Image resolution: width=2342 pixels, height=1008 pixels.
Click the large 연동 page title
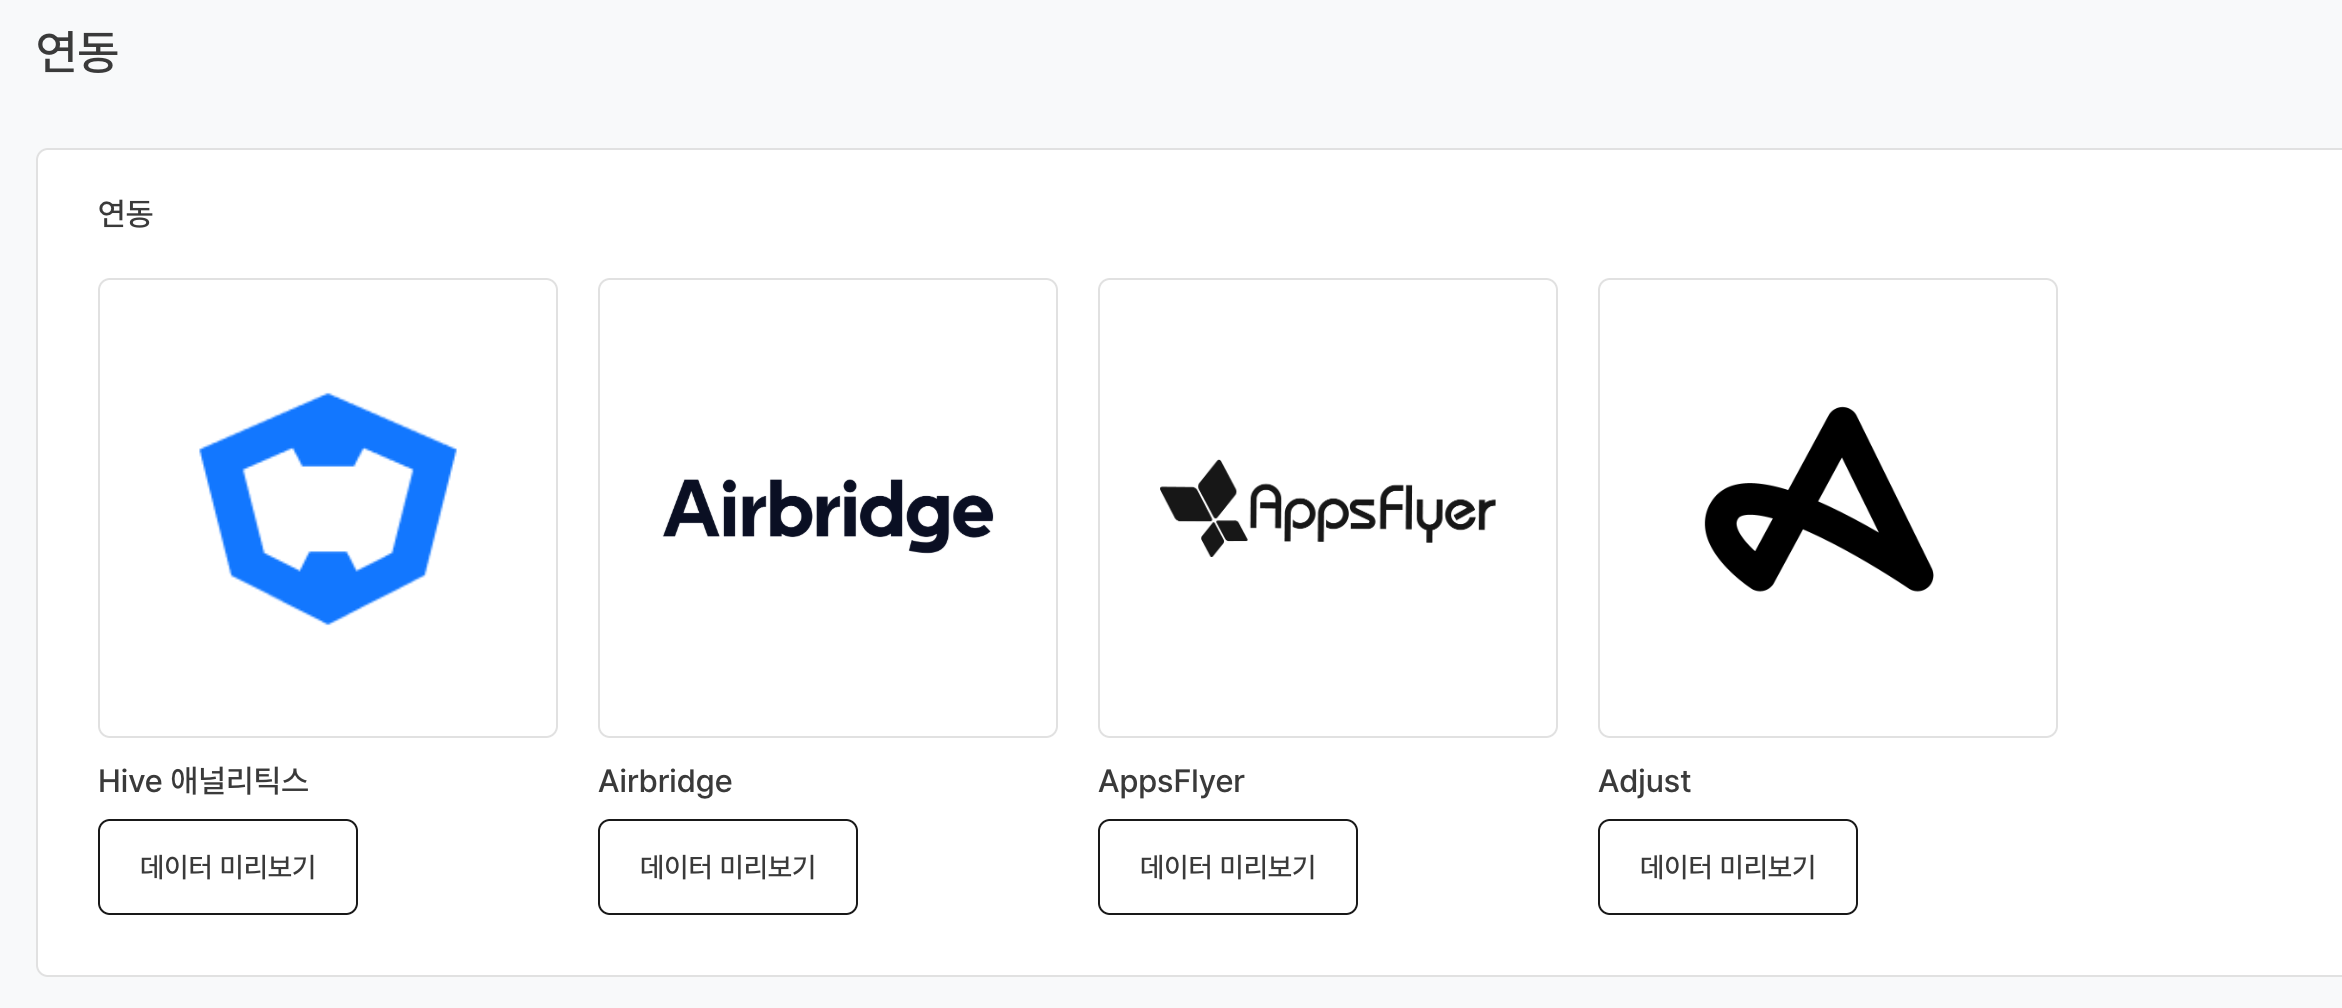77,52
